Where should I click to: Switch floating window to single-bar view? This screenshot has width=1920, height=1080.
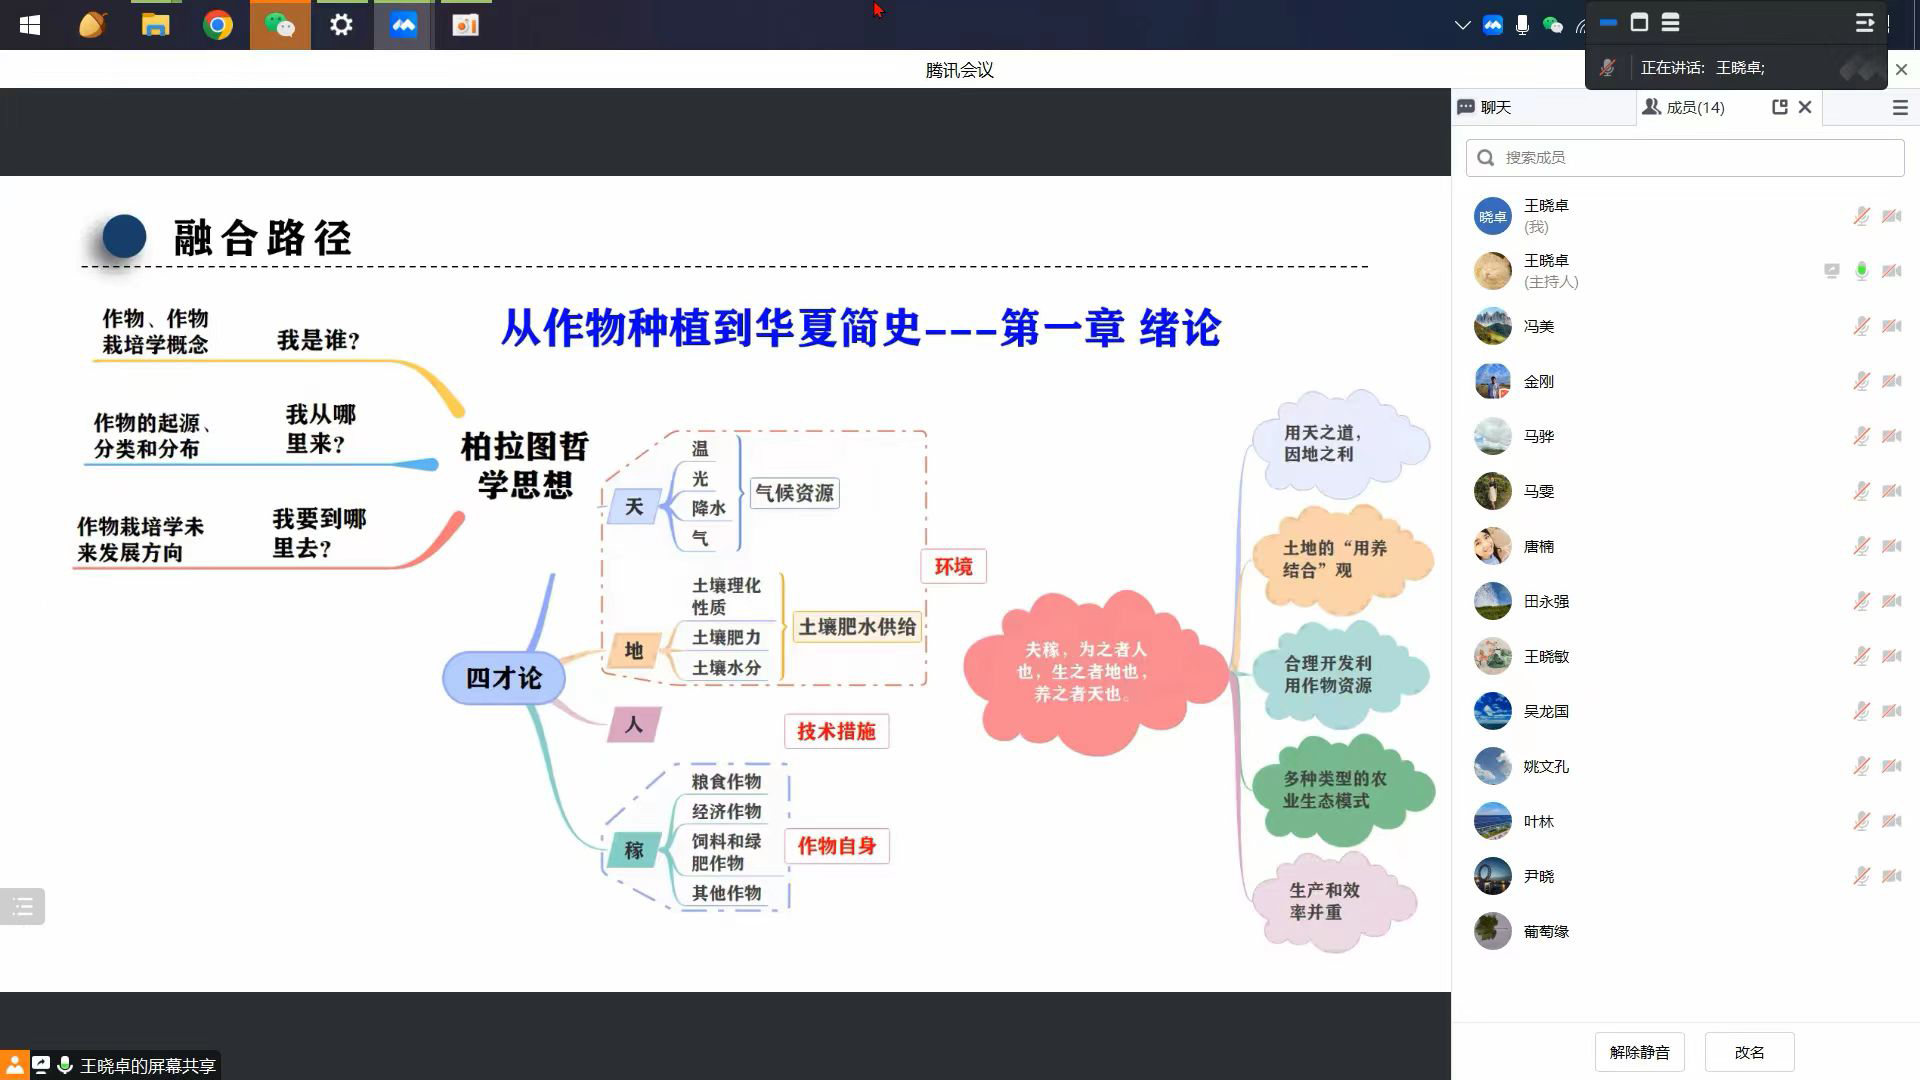pos(1608,22)
